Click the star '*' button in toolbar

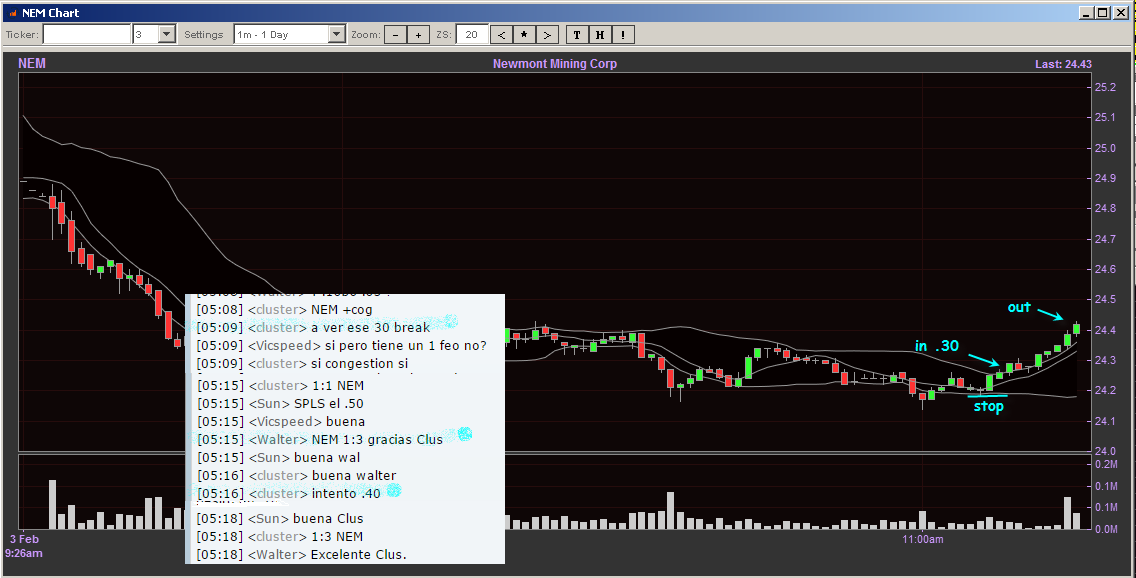click(x=524, y=35)
